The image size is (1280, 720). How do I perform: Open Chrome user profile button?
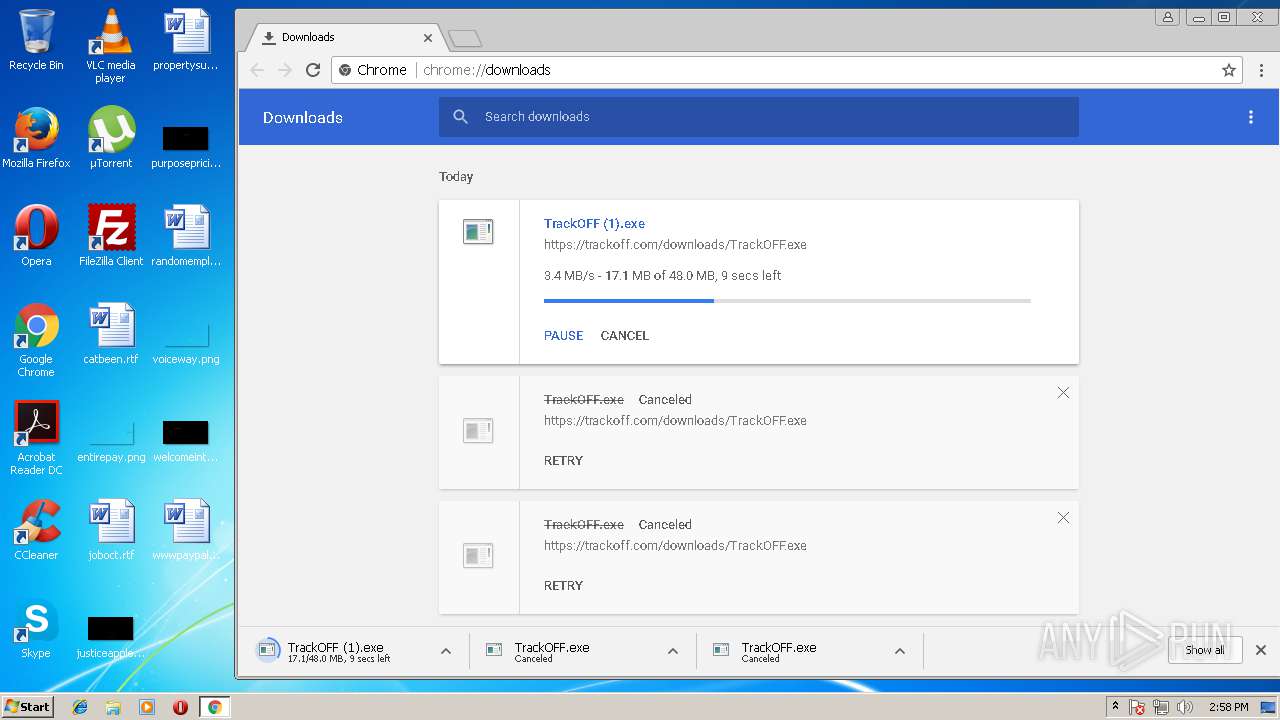tap(1167, 17)
